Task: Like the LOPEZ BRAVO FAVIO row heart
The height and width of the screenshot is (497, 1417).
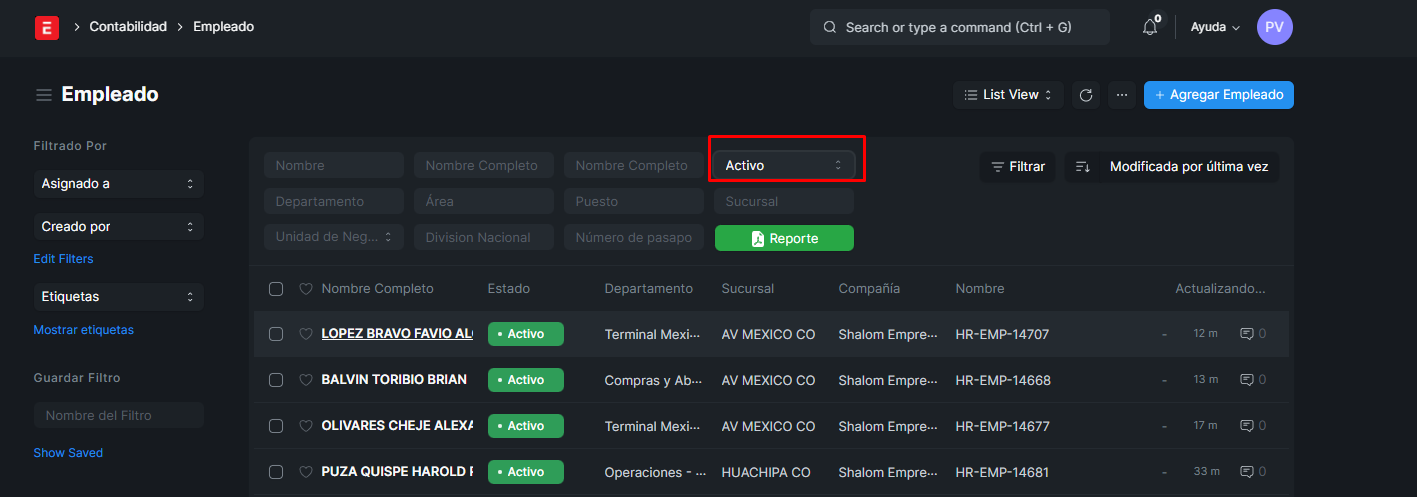Action: click(x=306, y=334)
